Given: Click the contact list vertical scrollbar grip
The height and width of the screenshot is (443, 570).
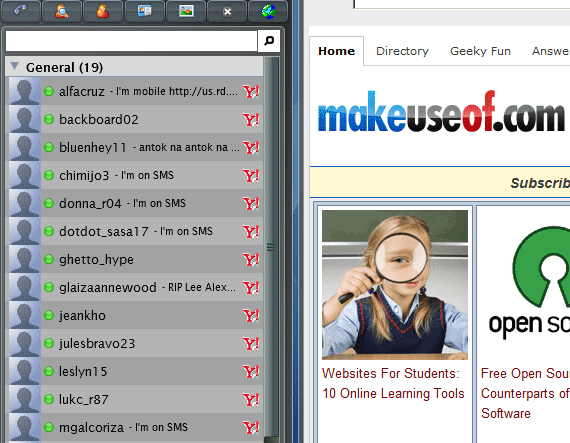Looking at the screenshot, I should click(271, 247).
